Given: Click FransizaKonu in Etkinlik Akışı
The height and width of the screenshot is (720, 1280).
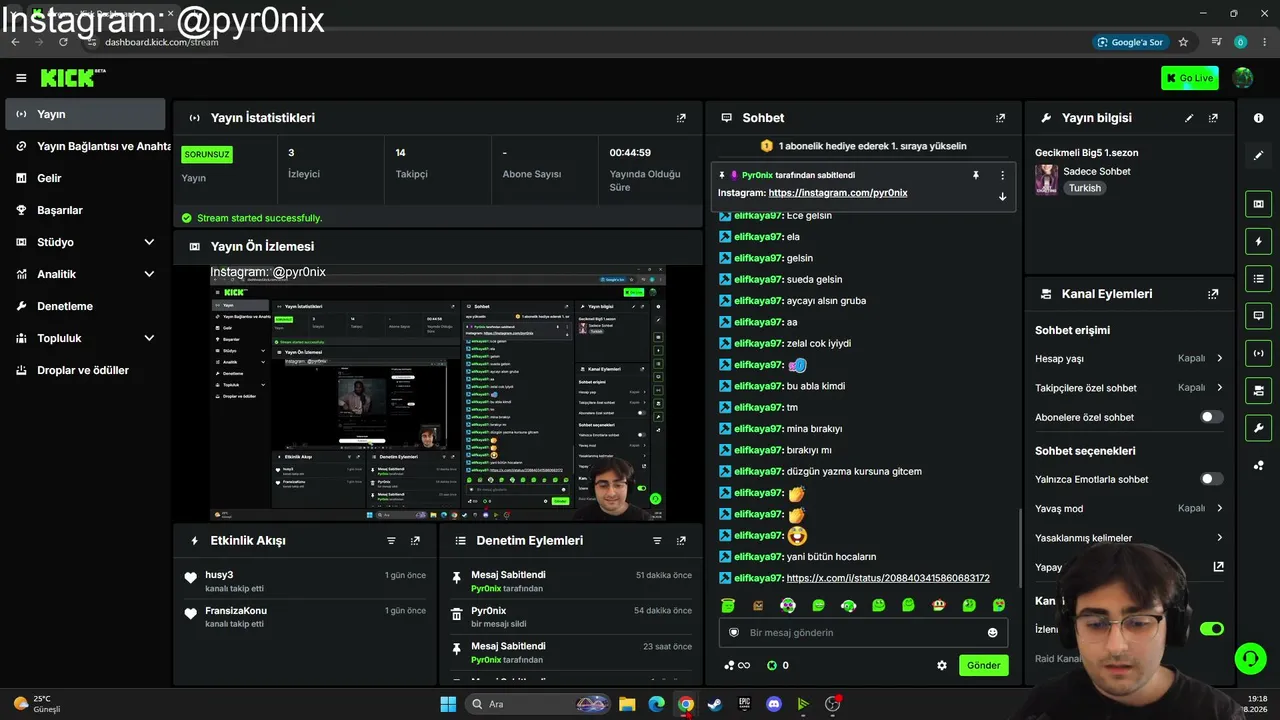Looking at the screenshot, I should pos(236,611).
